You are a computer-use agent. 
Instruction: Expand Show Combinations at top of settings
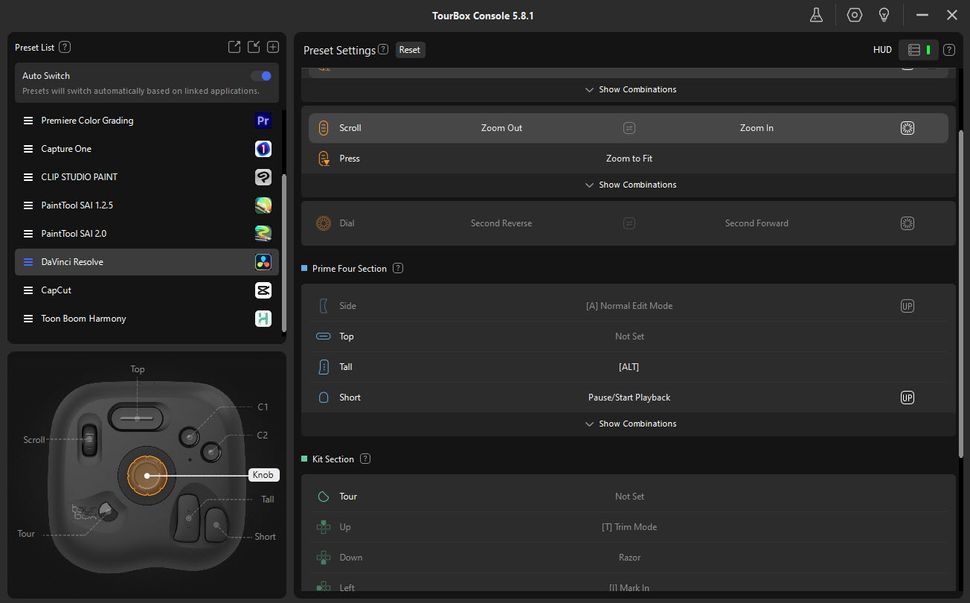tap(630, 90)
